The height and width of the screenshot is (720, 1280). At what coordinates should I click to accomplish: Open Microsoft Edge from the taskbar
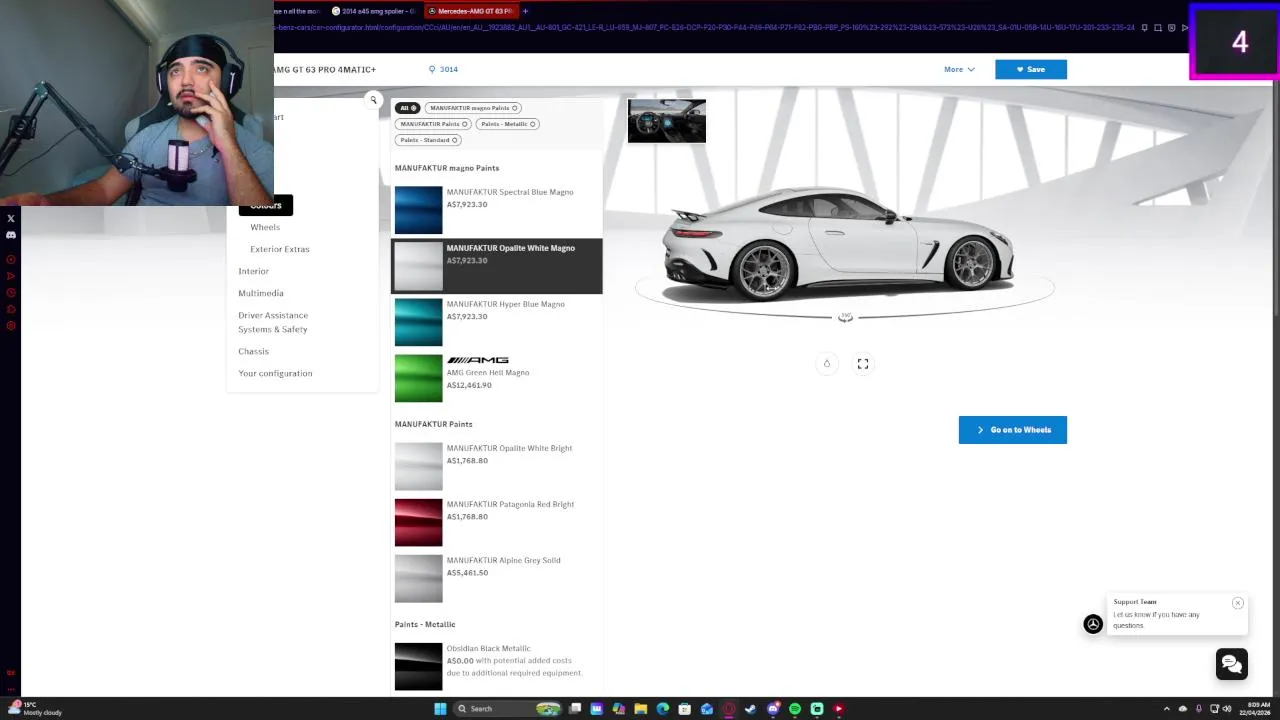tap(663, 709)
